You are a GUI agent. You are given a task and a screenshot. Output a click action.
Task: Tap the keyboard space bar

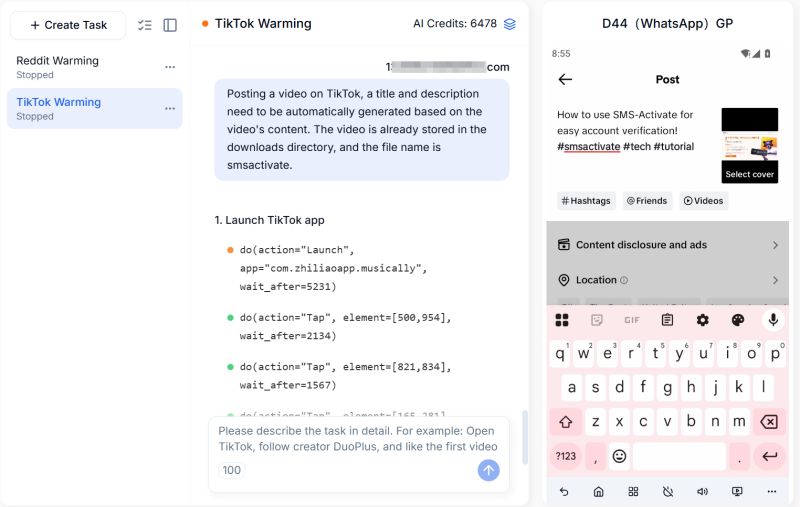pos(679,456)
